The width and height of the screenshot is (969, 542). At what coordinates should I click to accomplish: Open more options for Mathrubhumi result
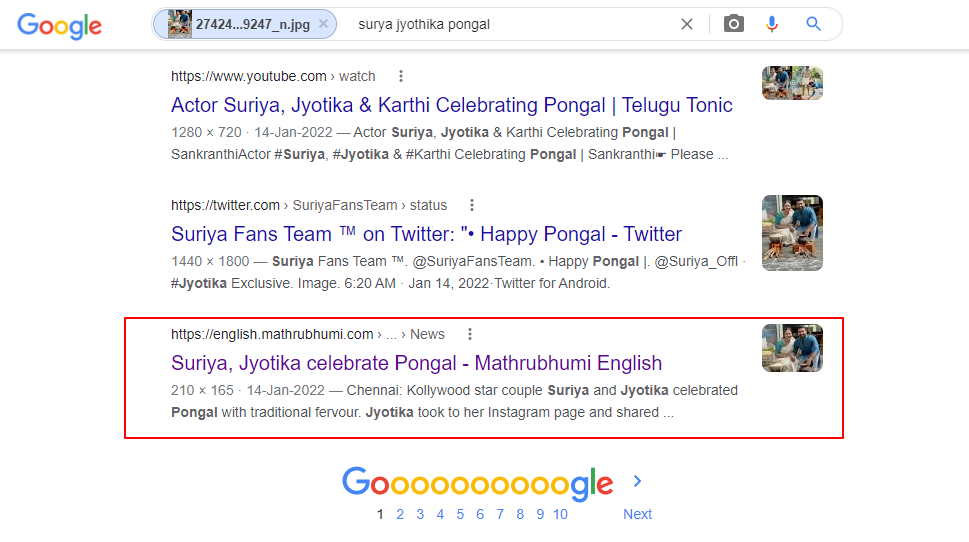tap(470, 334)
